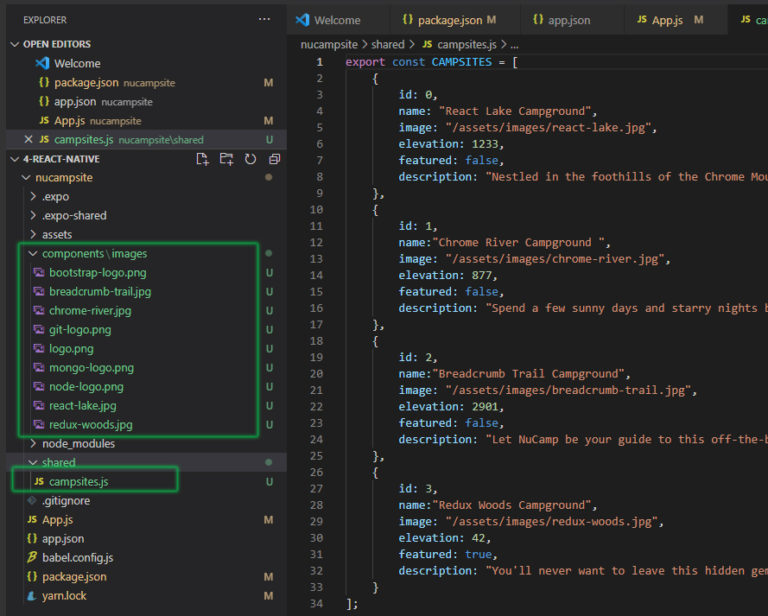The image size is (768, 616).
Task: Switch to the package.json tab
Action: [x=455, y=20]
